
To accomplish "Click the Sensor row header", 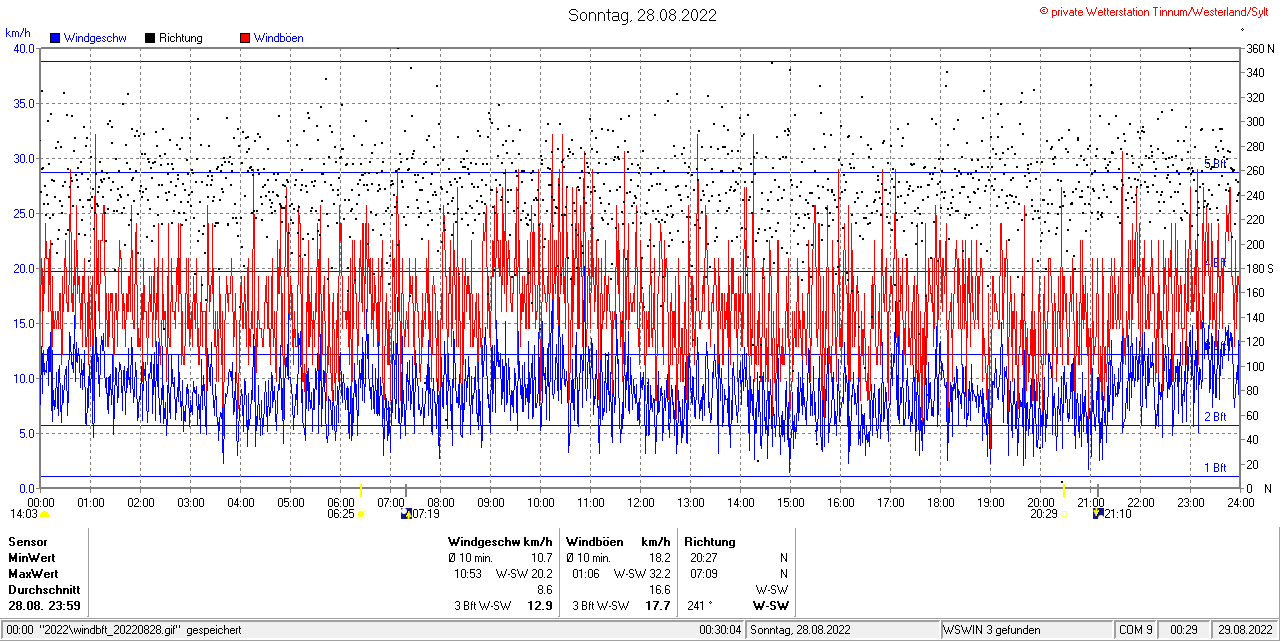I will [x=27, y=541].
